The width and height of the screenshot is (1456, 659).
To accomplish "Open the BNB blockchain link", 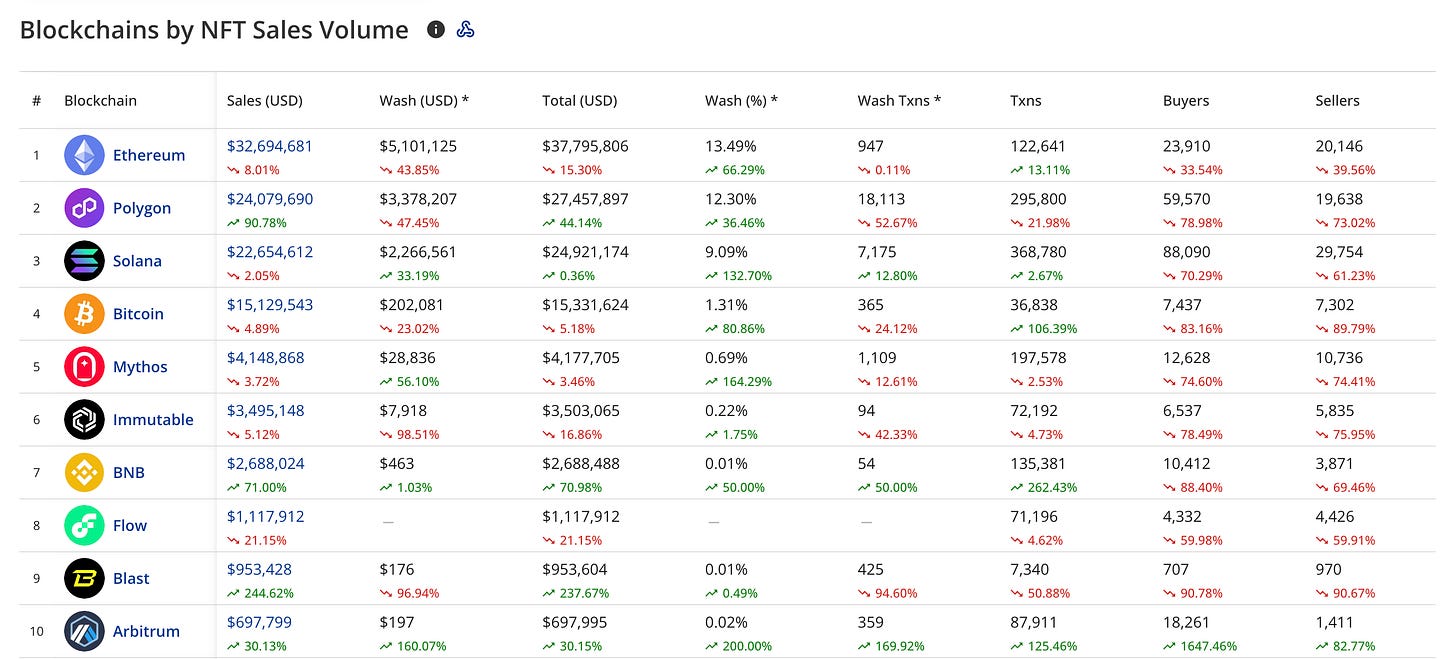I will click(129, 472).
